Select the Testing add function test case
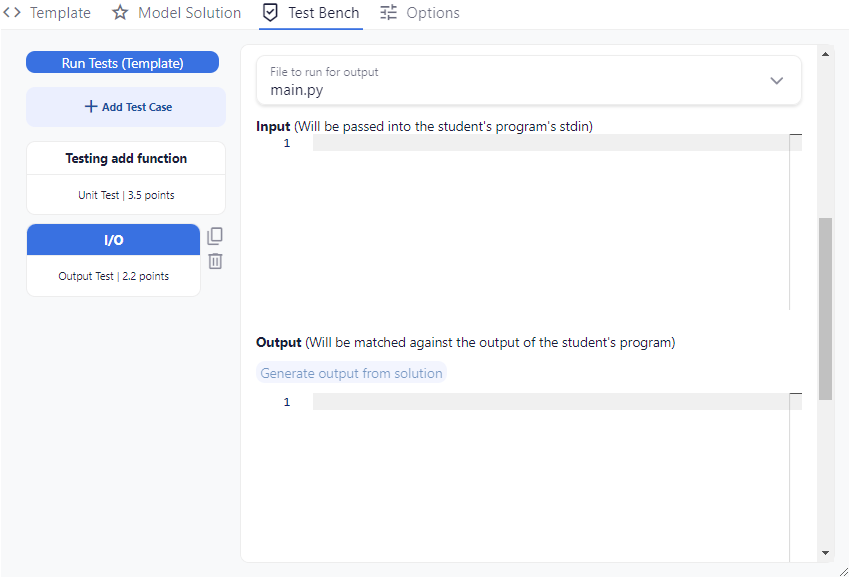The image size is (851, 581). click(x=126, y=178)
